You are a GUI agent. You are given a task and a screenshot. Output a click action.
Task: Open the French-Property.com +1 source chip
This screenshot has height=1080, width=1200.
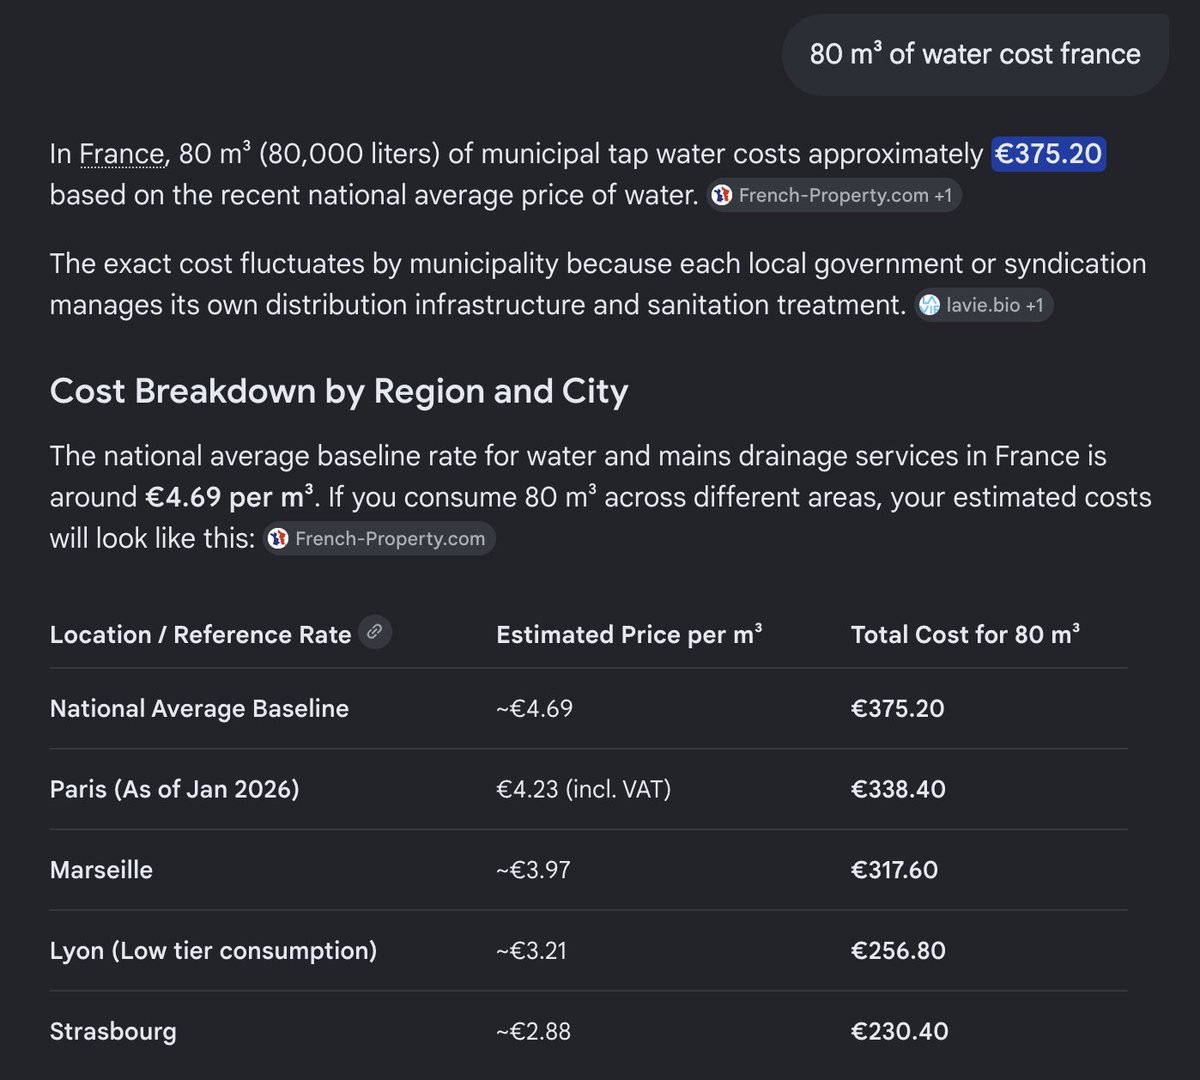pyautogui.click(x=834, y=196)
